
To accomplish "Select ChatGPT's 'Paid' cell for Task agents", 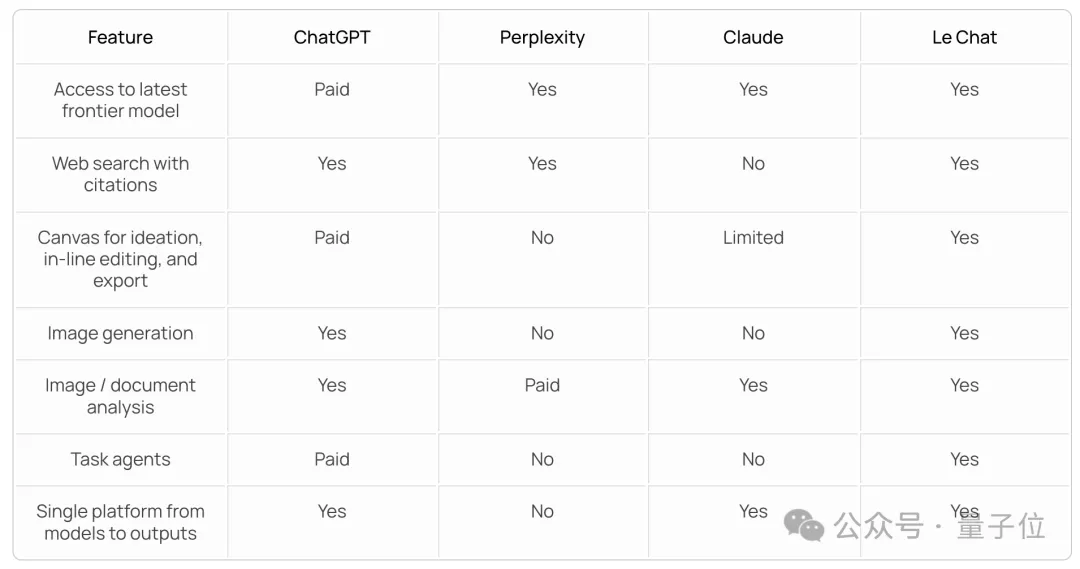I will (x=332, y=460).
